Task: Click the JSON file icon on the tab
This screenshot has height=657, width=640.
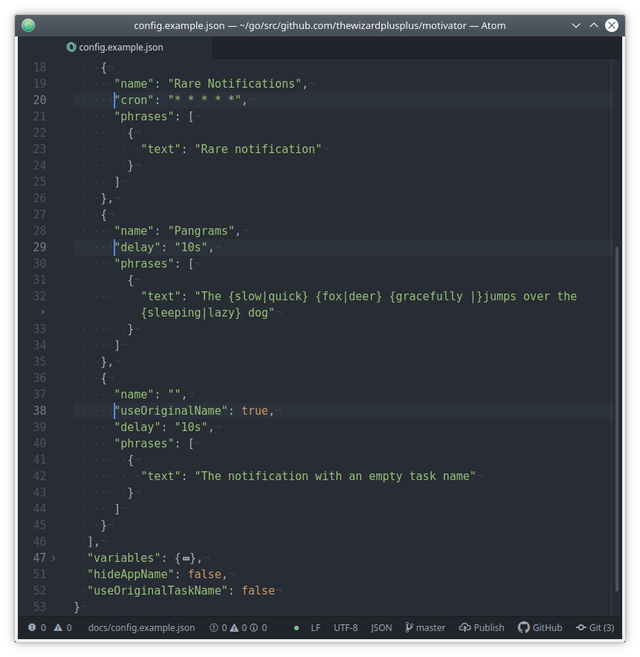Action: pyautogui.click(x=71, y=47)
